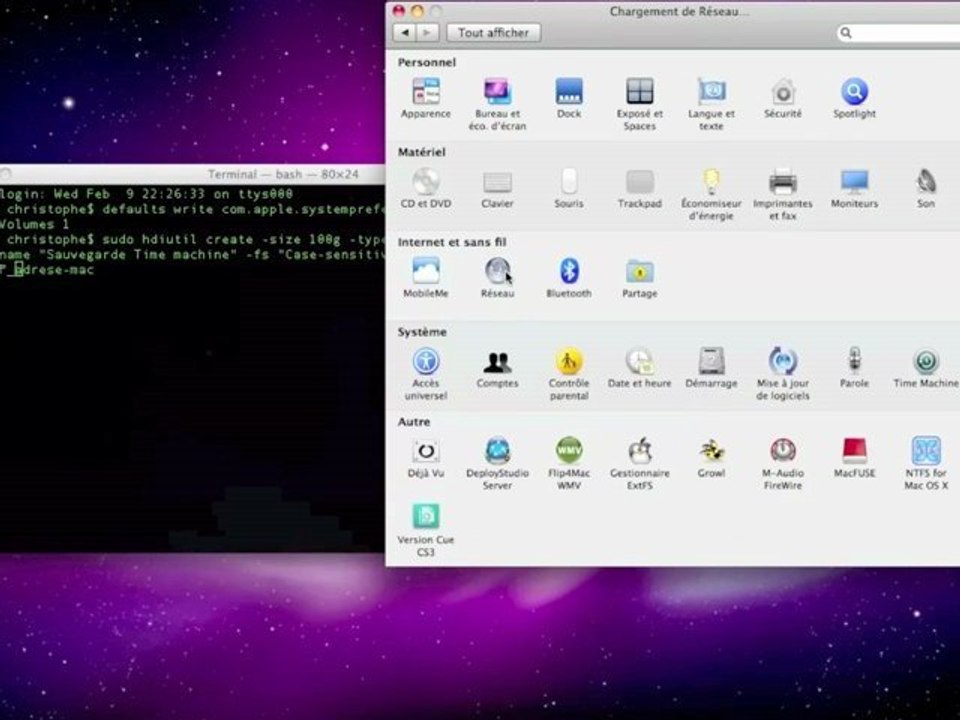The height and width of the screenshot is (720, 960).
Task: Open the Parole preference pane
Action: pos(854,368)
